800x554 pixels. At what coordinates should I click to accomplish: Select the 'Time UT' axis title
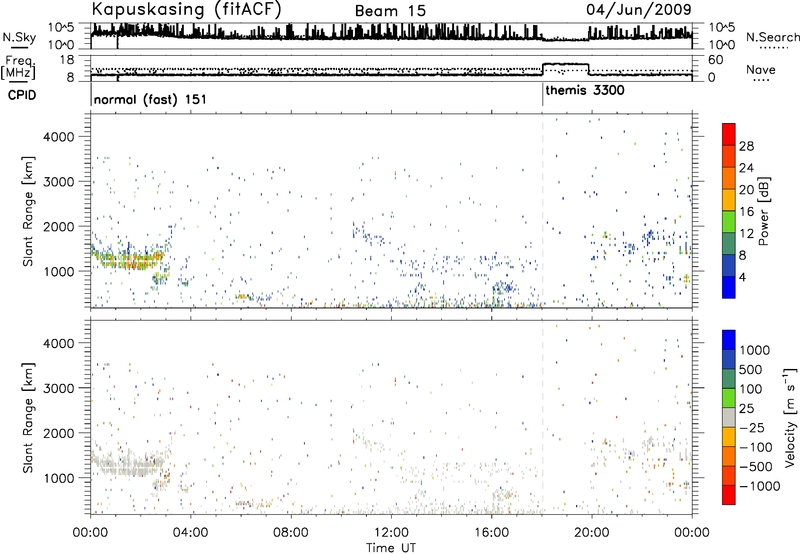(391, 548)
